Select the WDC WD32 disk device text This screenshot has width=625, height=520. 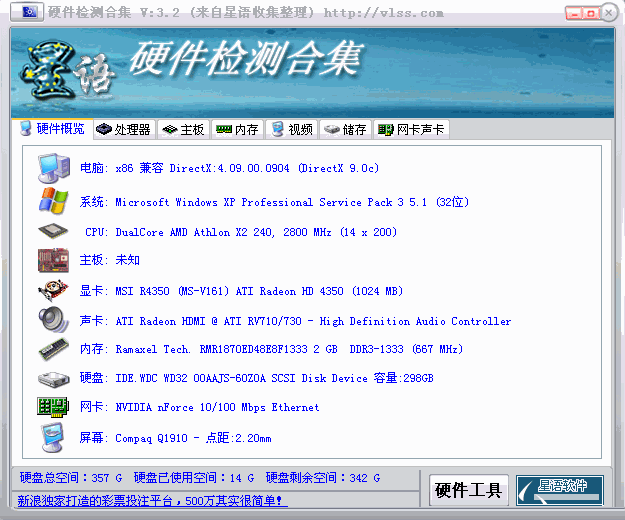click(257, 378)
